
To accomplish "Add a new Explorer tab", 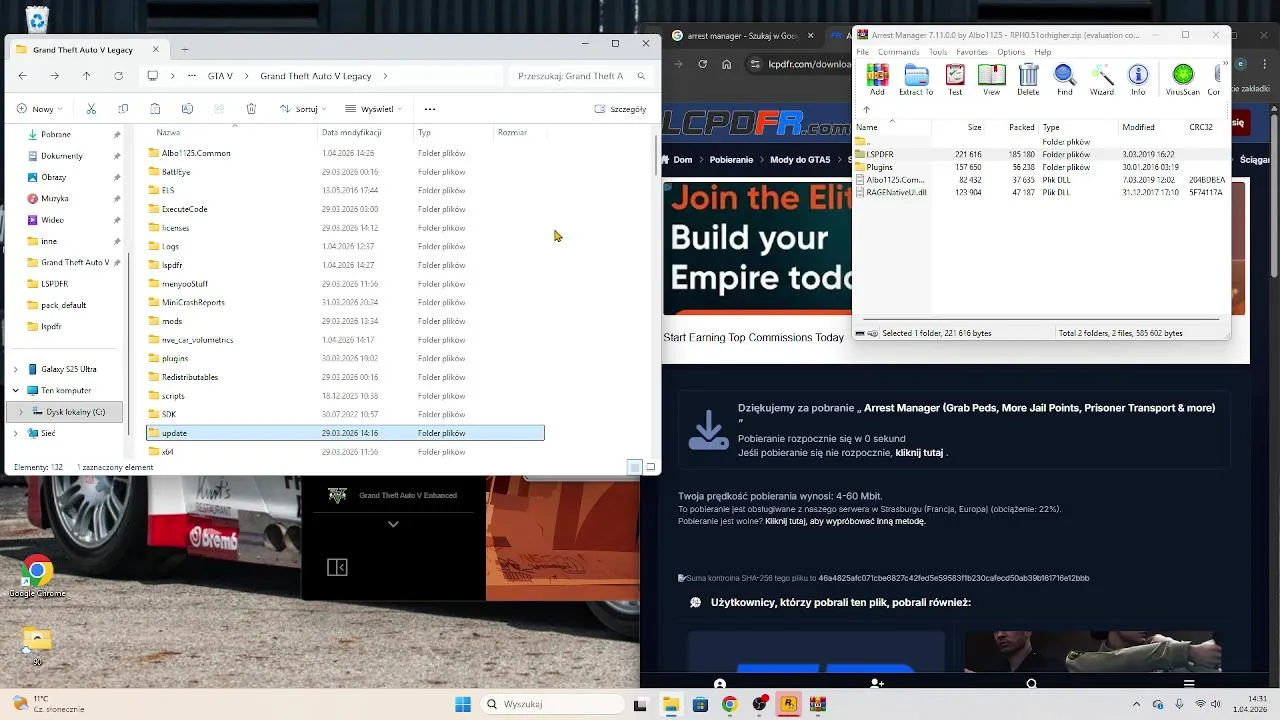I will point(185,49).
